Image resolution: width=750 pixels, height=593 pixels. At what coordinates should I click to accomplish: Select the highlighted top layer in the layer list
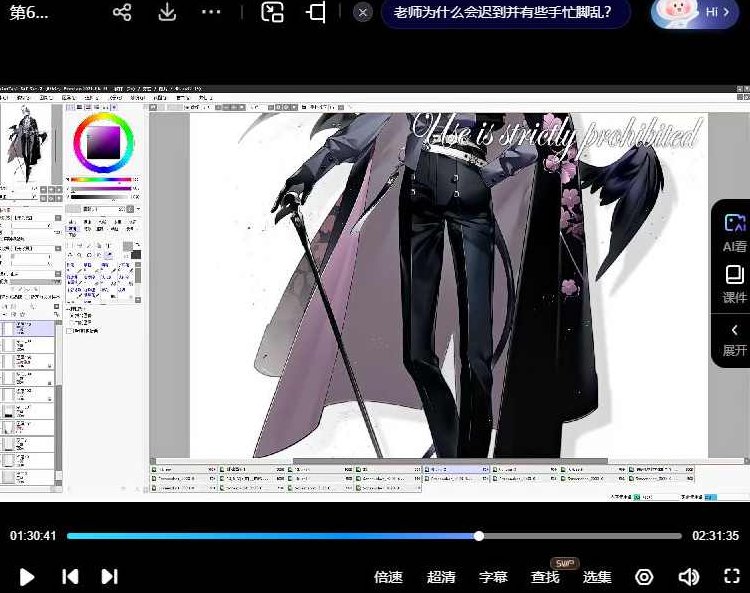[28, 328]
